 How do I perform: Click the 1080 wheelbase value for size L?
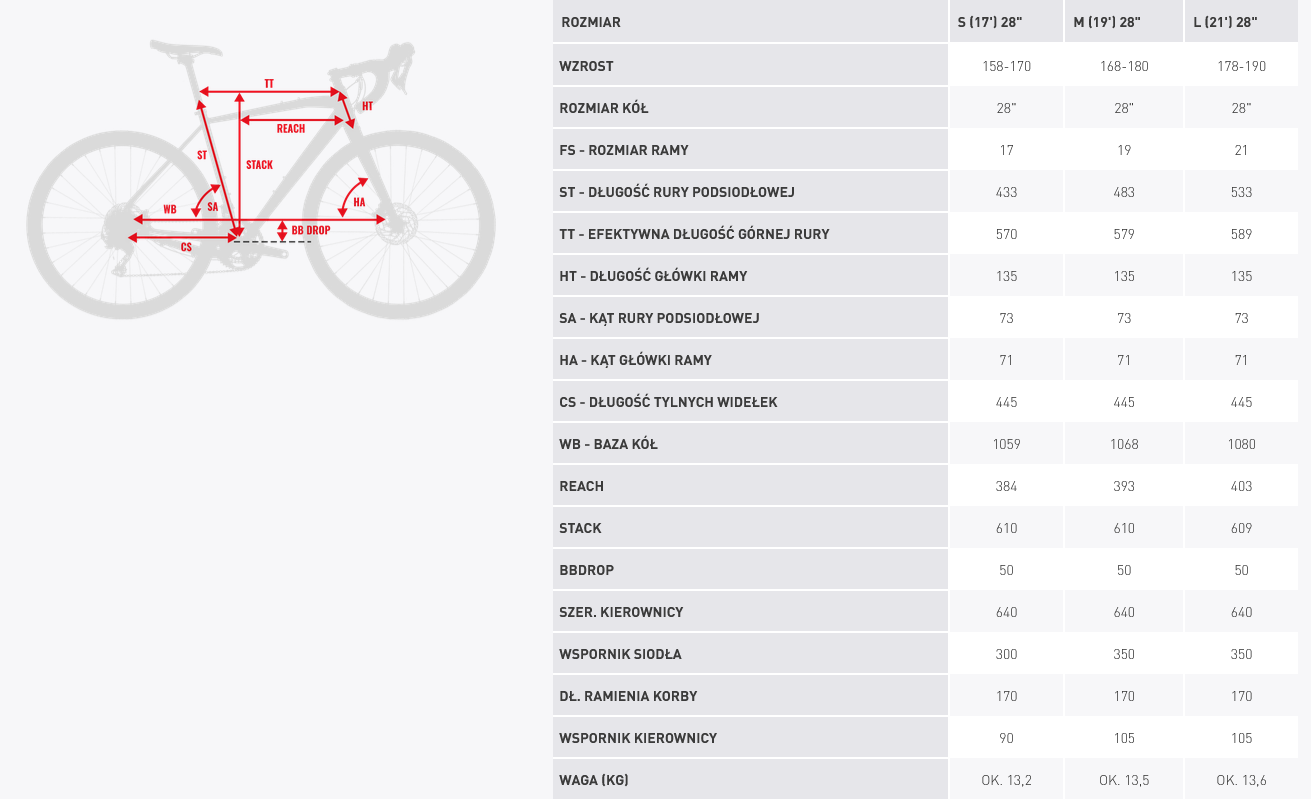(1241, 444)
